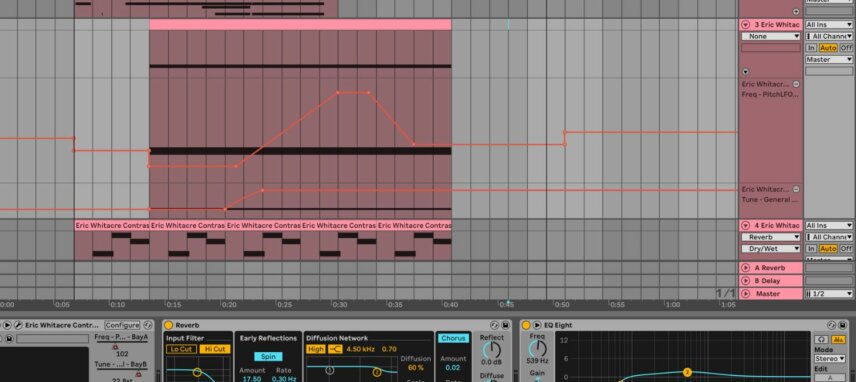Remove the Freq - PitchLFO automation lane
This screenshot has height=382, width=856.
pos(796,84)
